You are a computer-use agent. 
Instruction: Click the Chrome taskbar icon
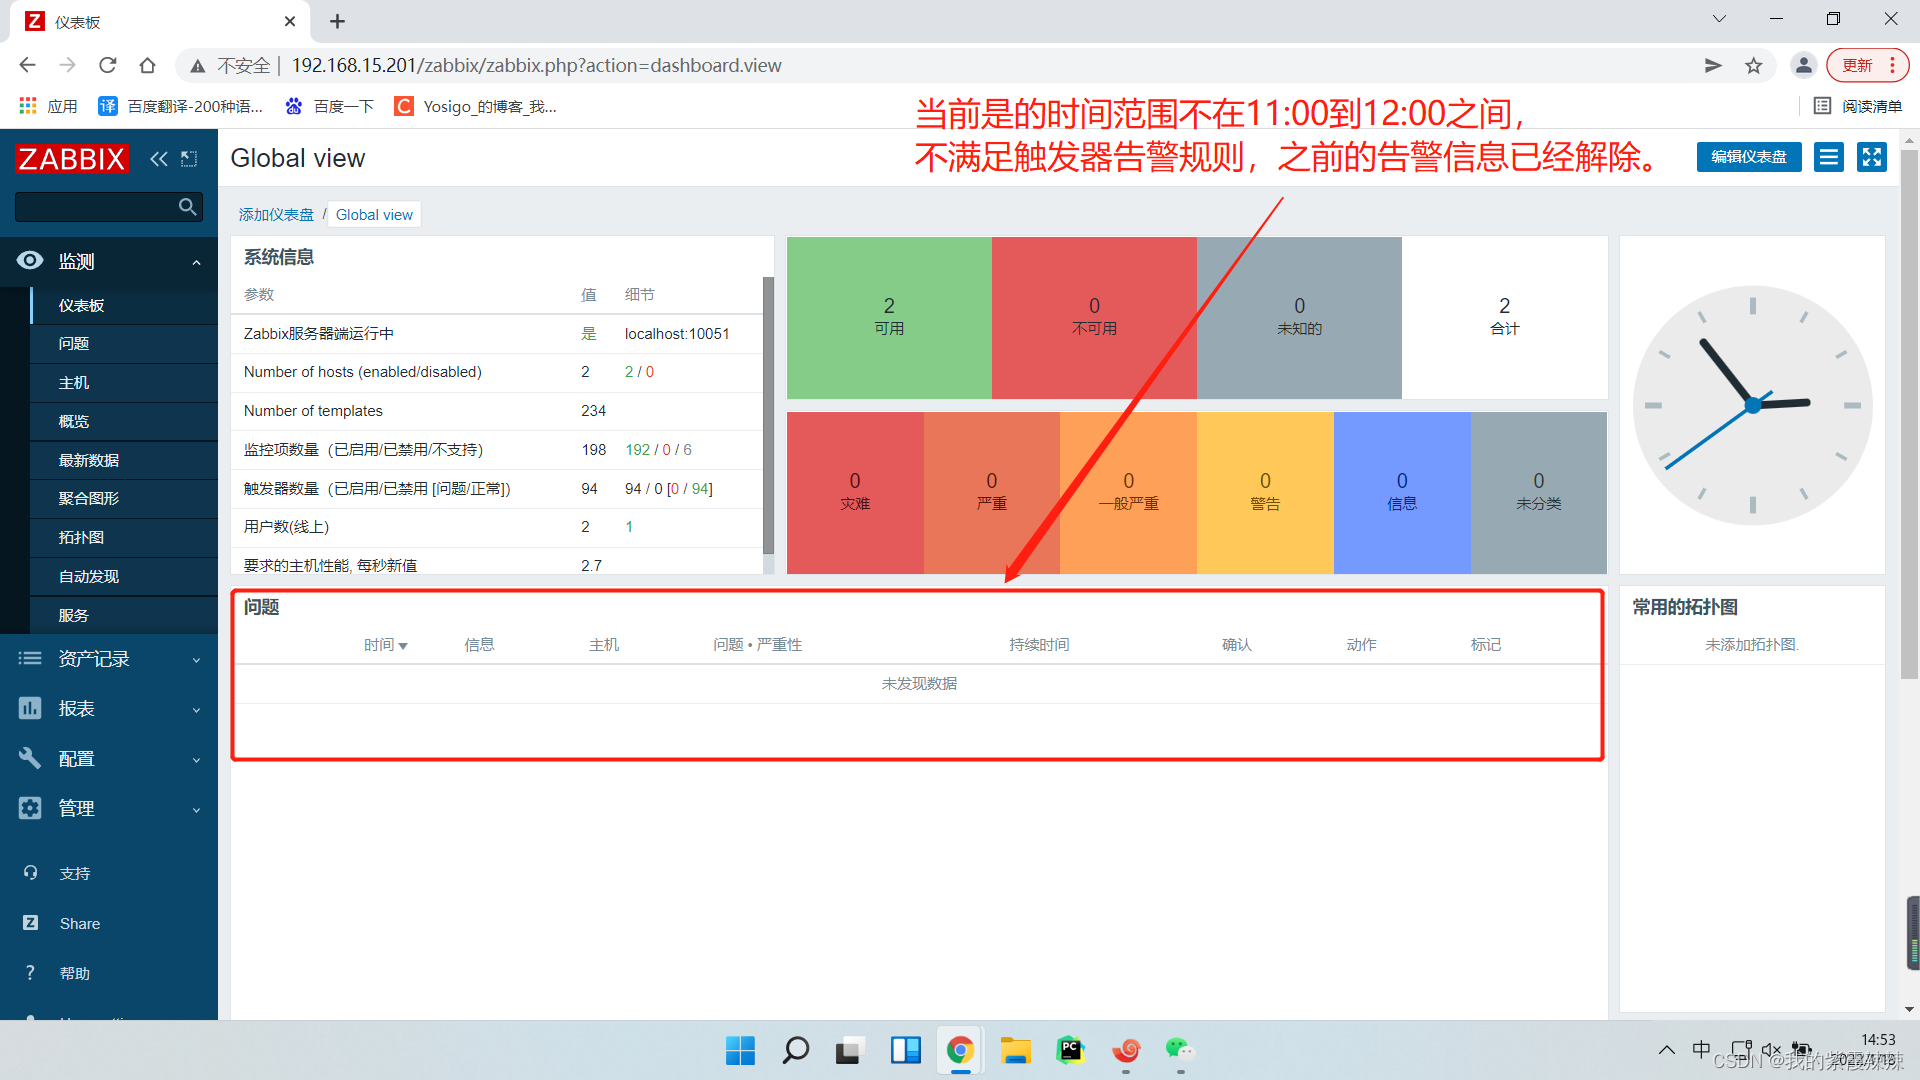tap(961, 1050)
